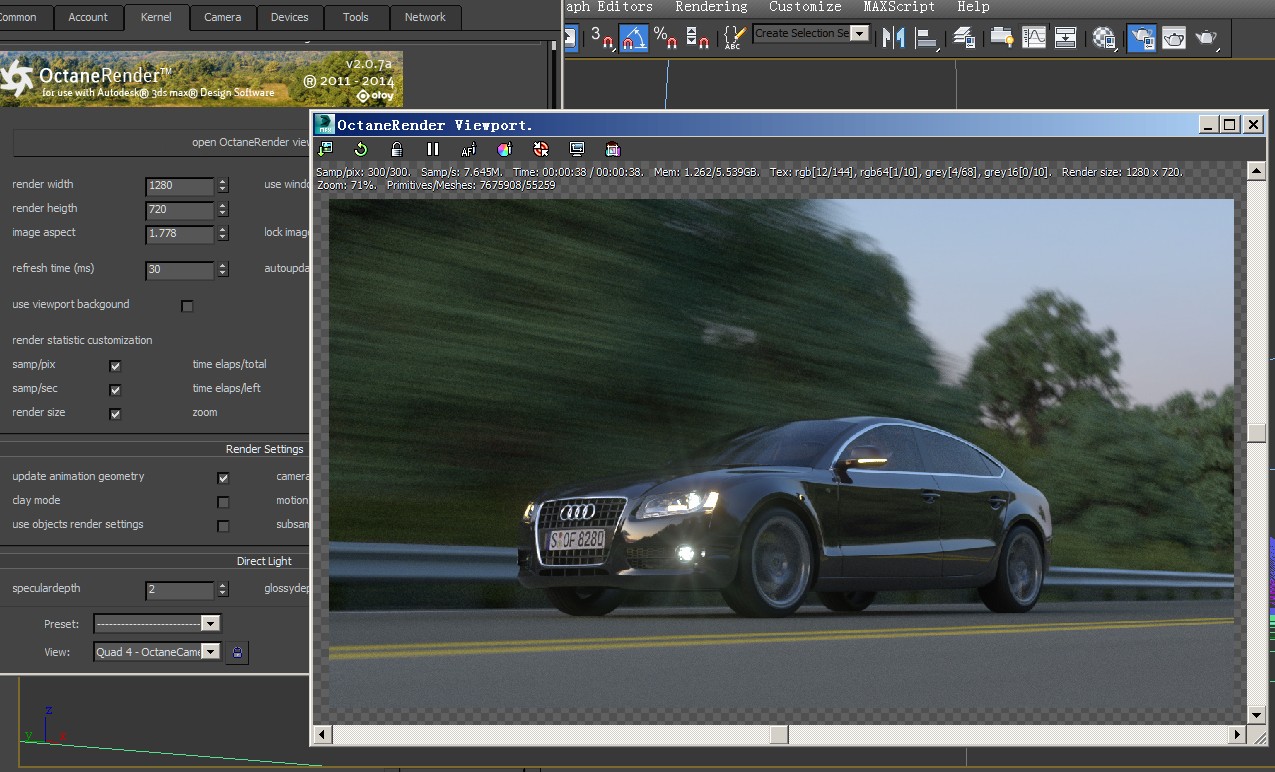Switch to the Tools tab
1275x772 pixels.
point(356,17)
